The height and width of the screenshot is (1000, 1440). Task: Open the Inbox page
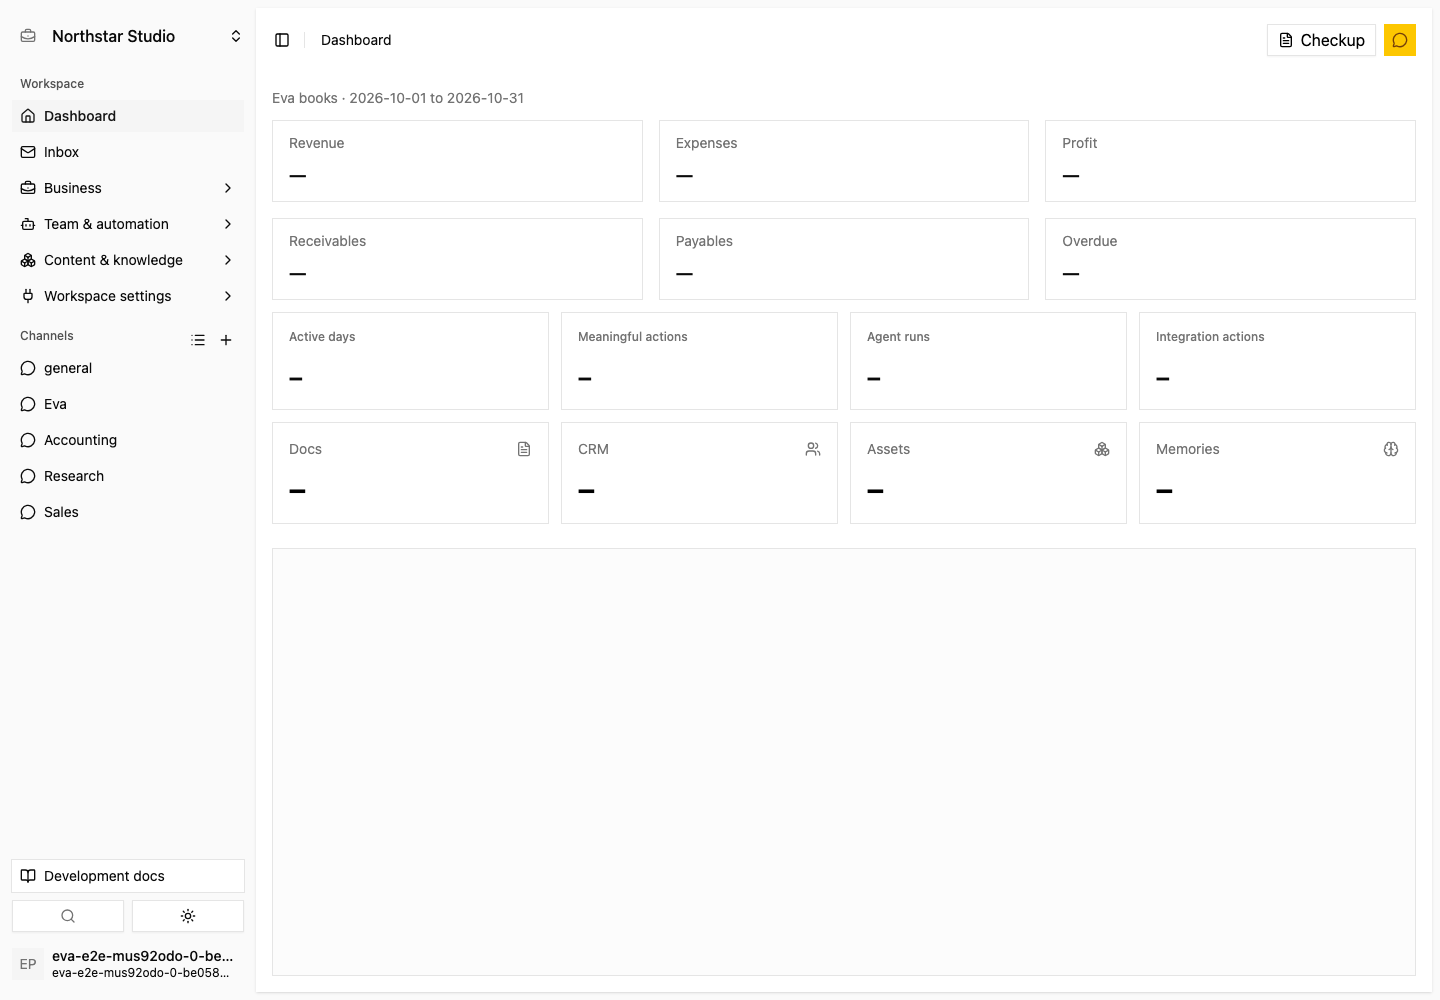coord(128,152)
